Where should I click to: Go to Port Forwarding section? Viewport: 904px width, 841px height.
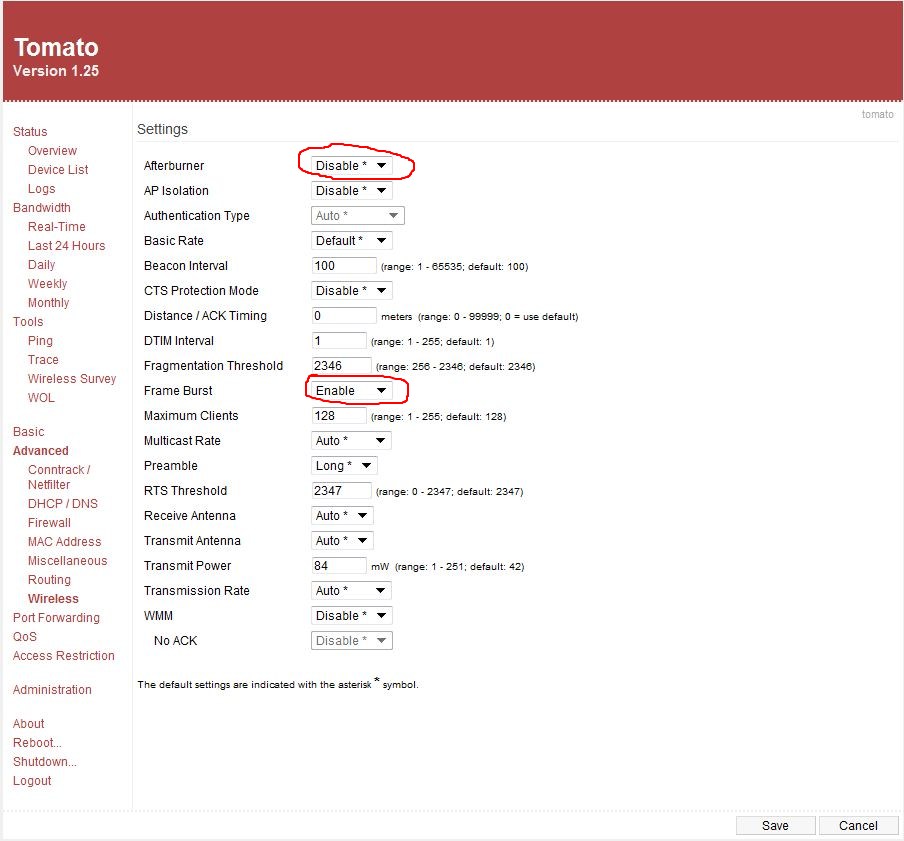tap(56, 618)
